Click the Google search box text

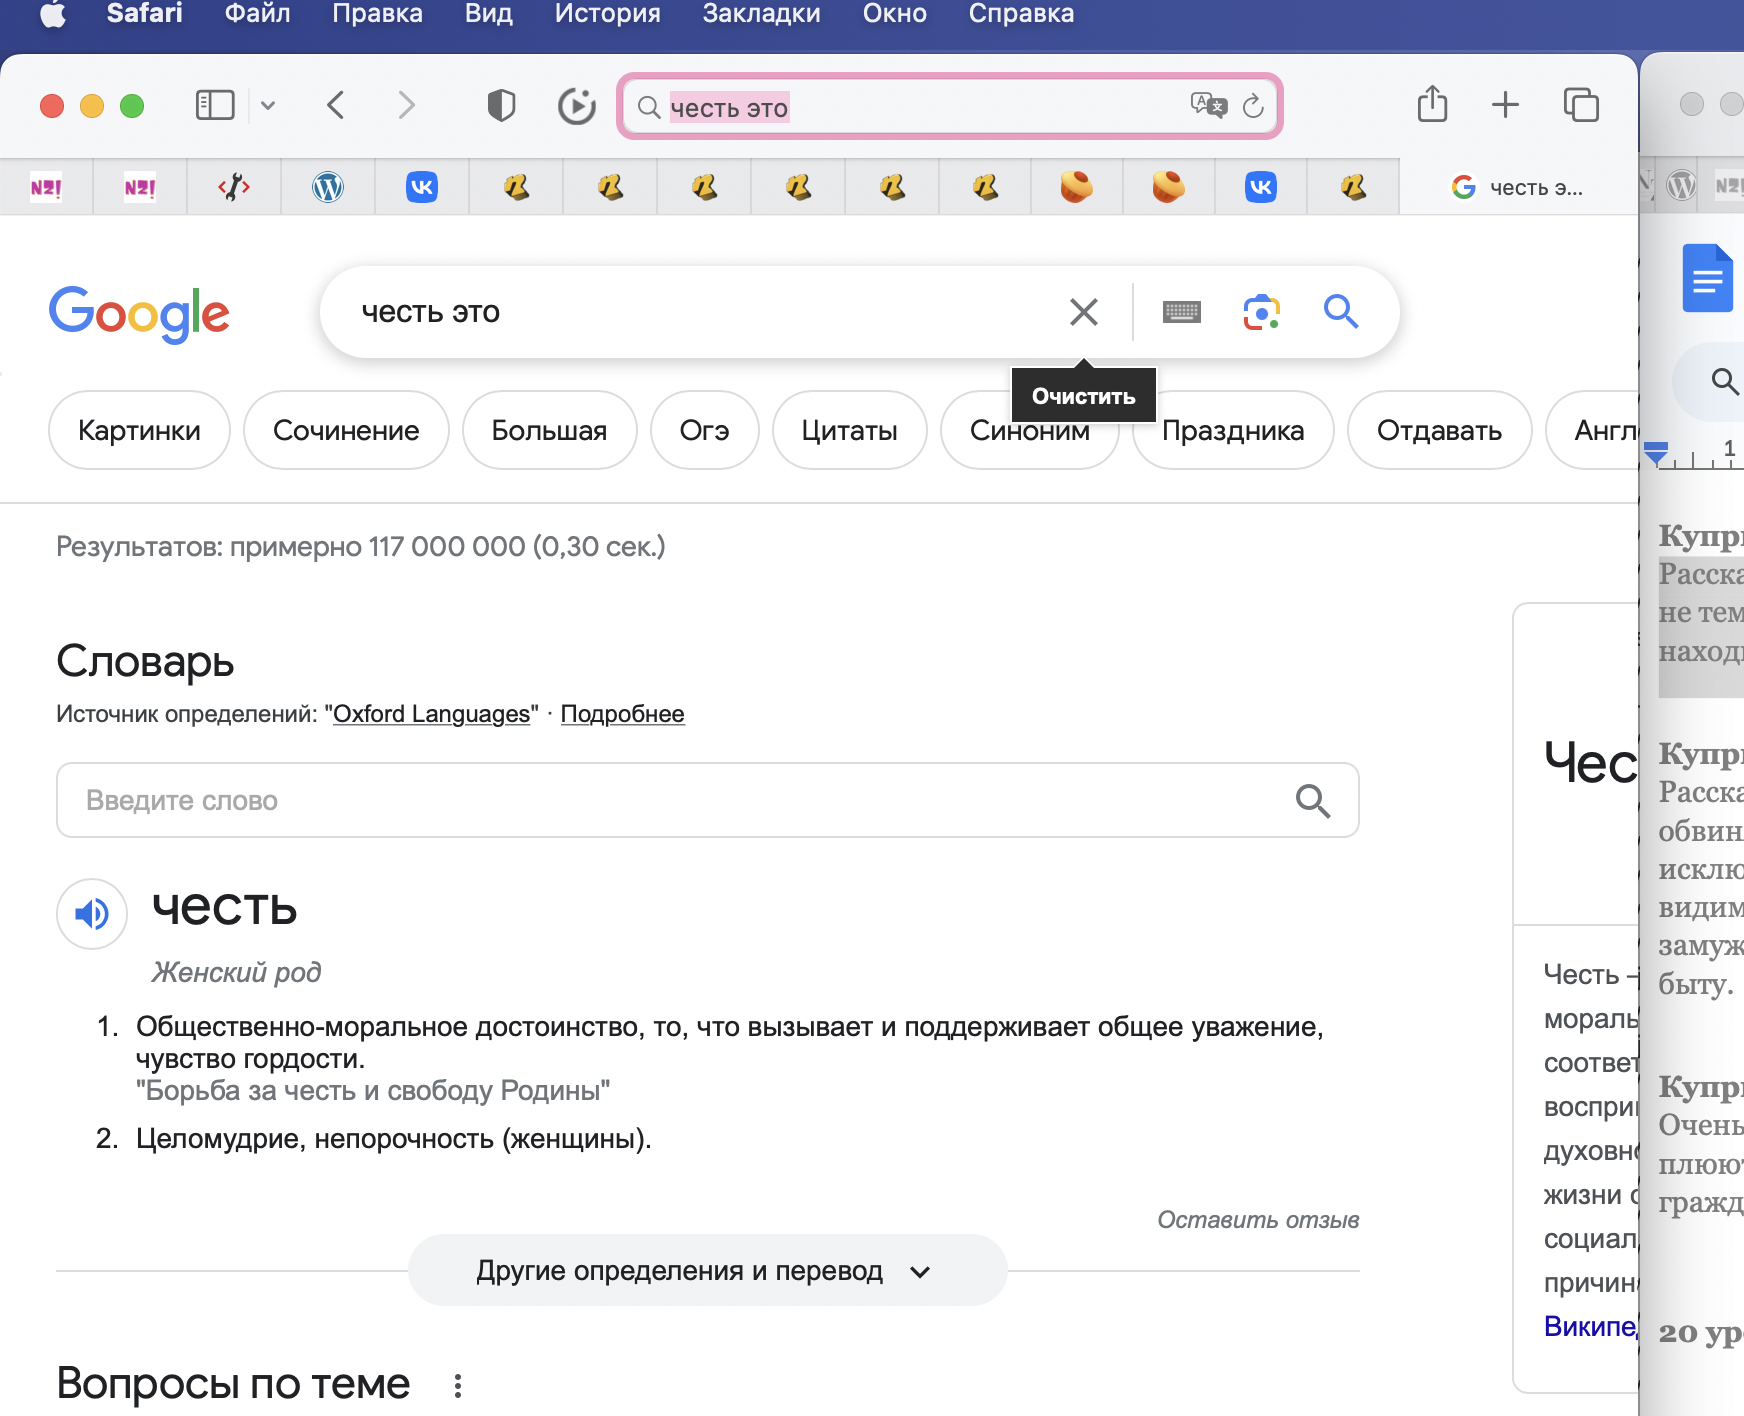point(431,312)
